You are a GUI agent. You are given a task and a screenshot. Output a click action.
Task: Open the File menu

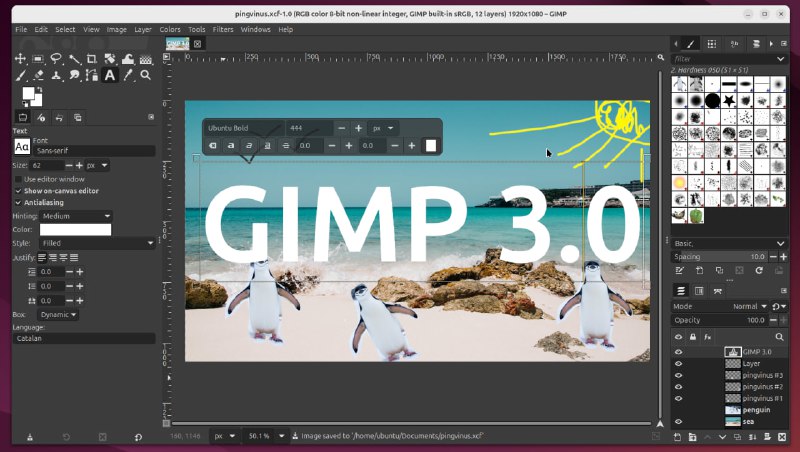click(x=21, y=30)
